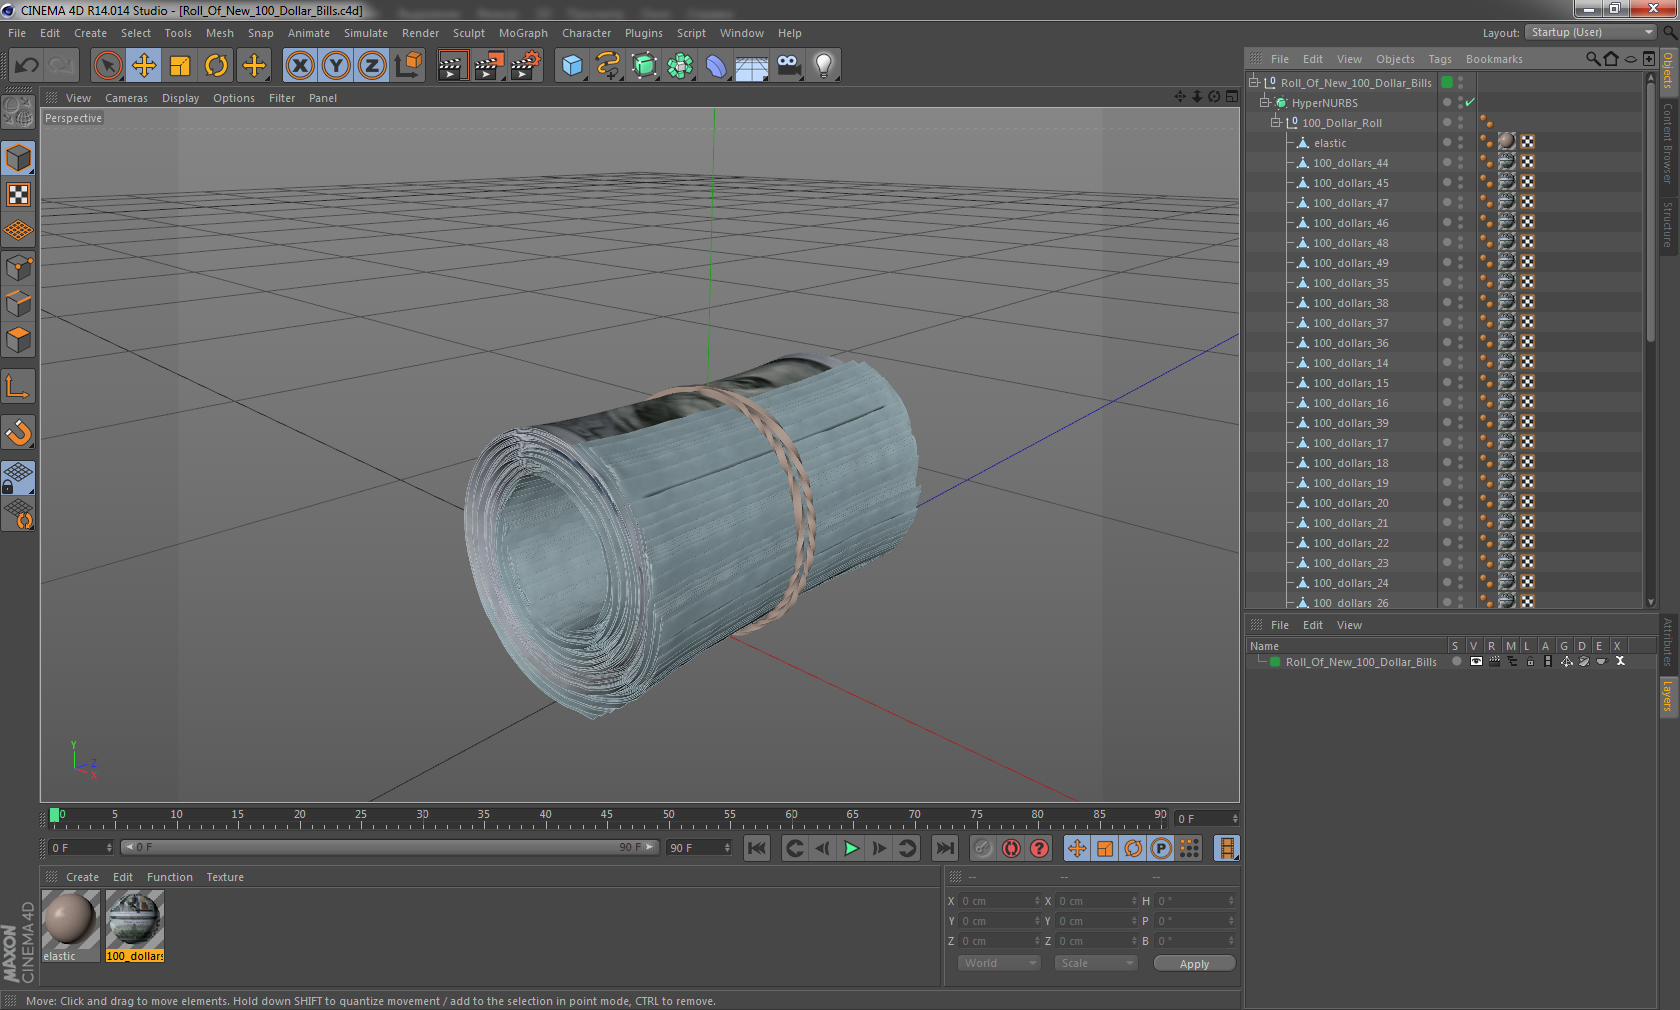Click the preview range slider bar
Screen dimensions: 1680x1010
[x=389, y=847]
